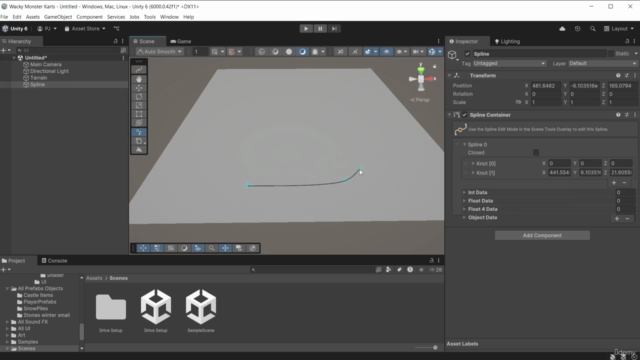The width and height of the screenshot is (640, 360).
Task: Open the Auto Smooth tangent mode dropdown
Action: (159, 52)
